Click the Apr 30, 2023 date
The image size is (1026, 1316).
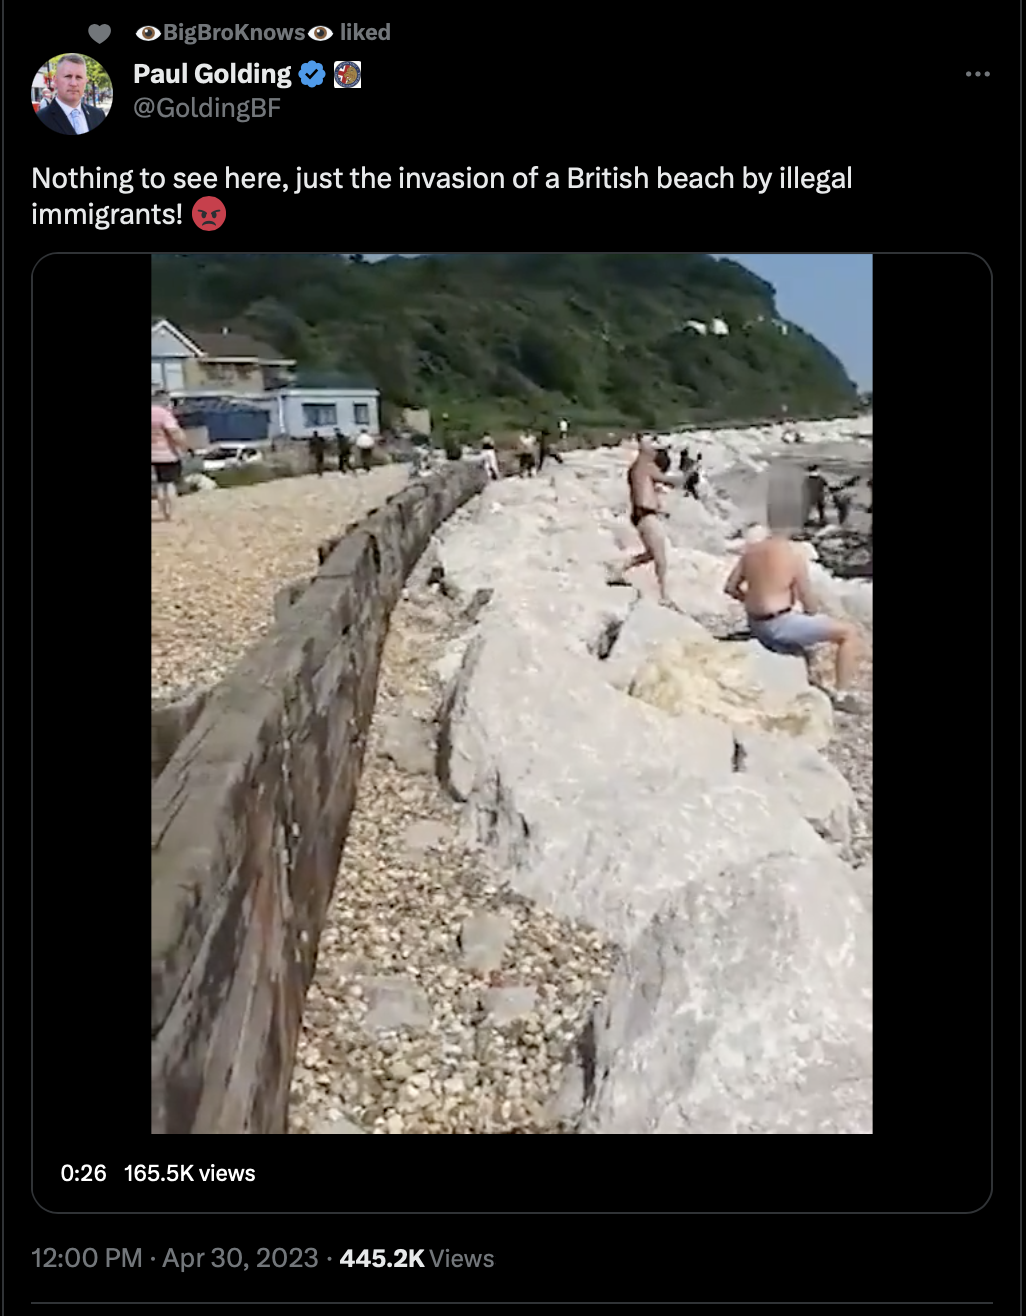240,1258
